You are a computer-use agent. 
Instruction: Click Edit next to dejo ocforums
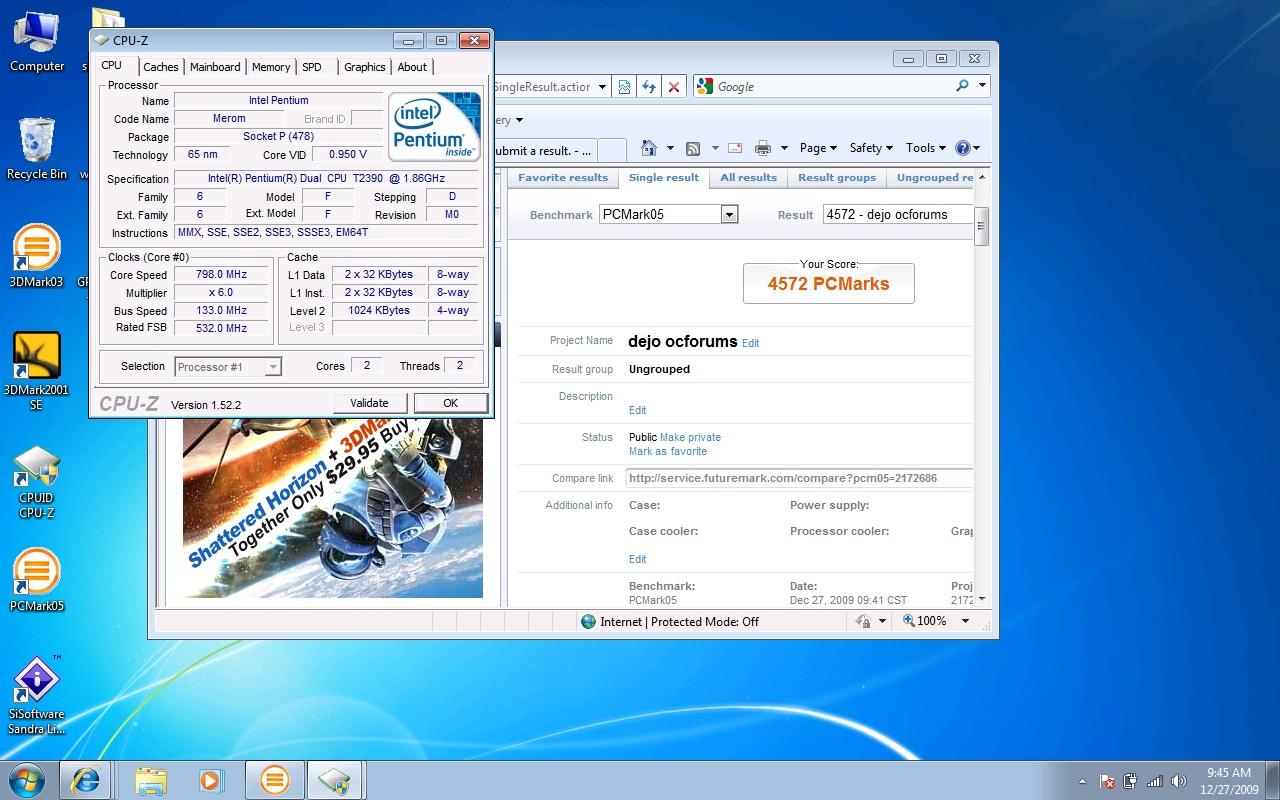point(750,343)
